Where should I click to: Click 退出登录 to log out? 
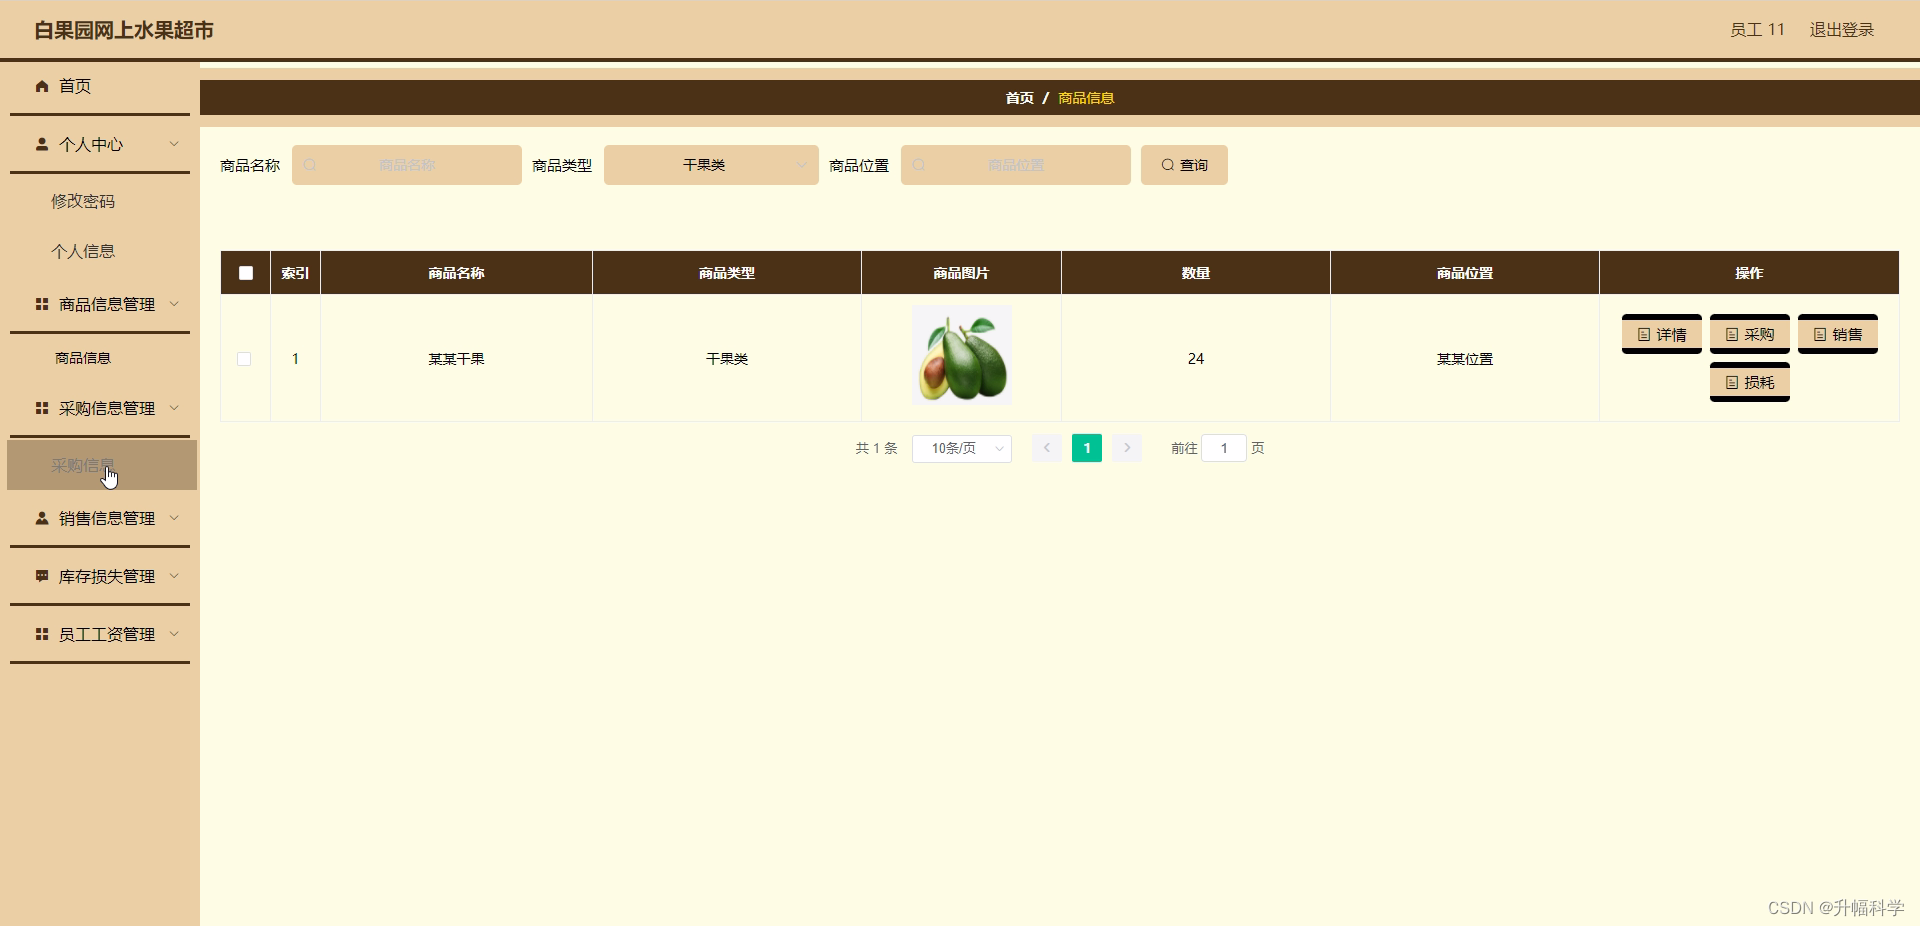[1841, 30]
